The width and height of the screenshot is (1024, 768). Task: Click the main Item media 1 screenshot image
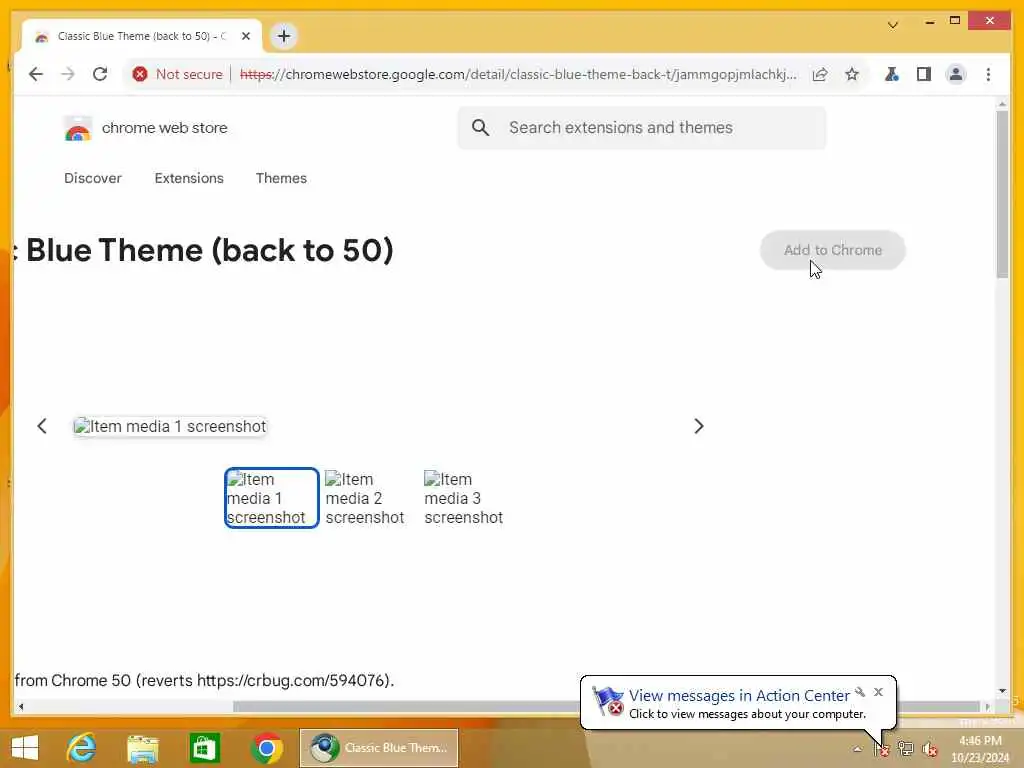coord(170,426)
